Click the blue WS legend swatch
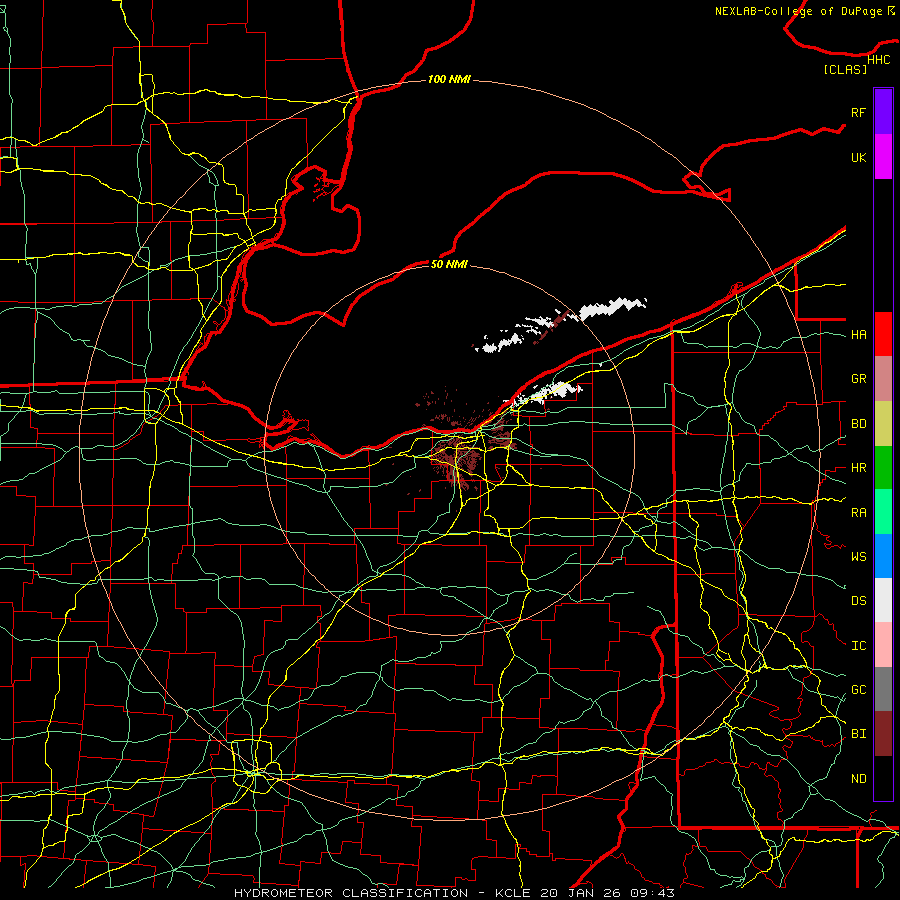 883,556
